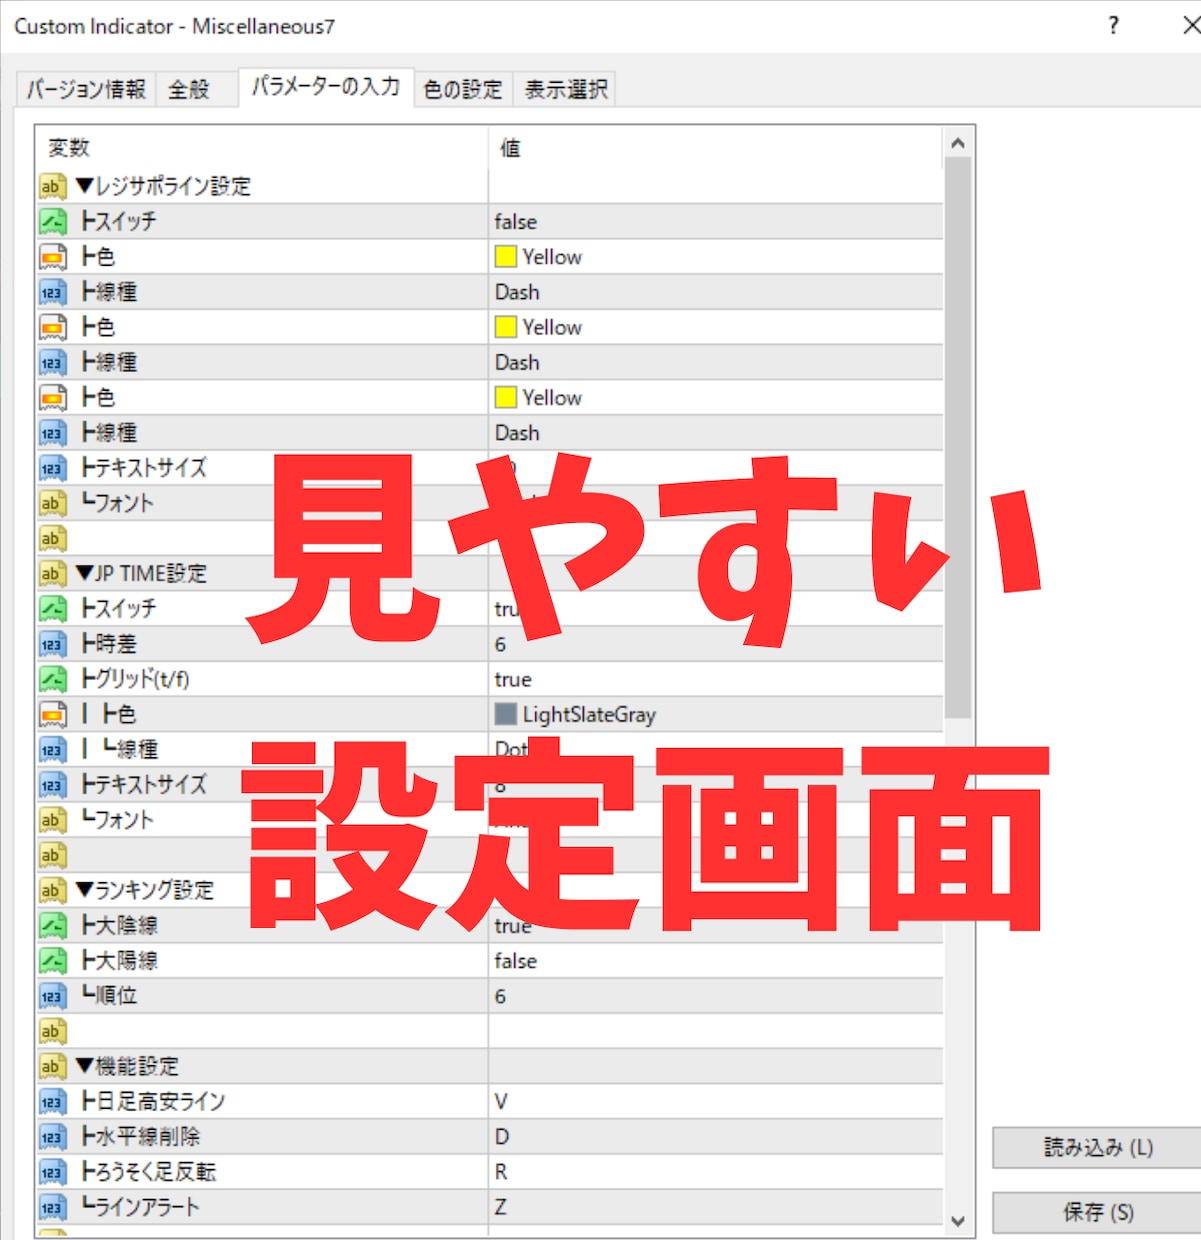Click the 保存 (S) button
1201x1240 pixels.
(x=1098, y=1213)
